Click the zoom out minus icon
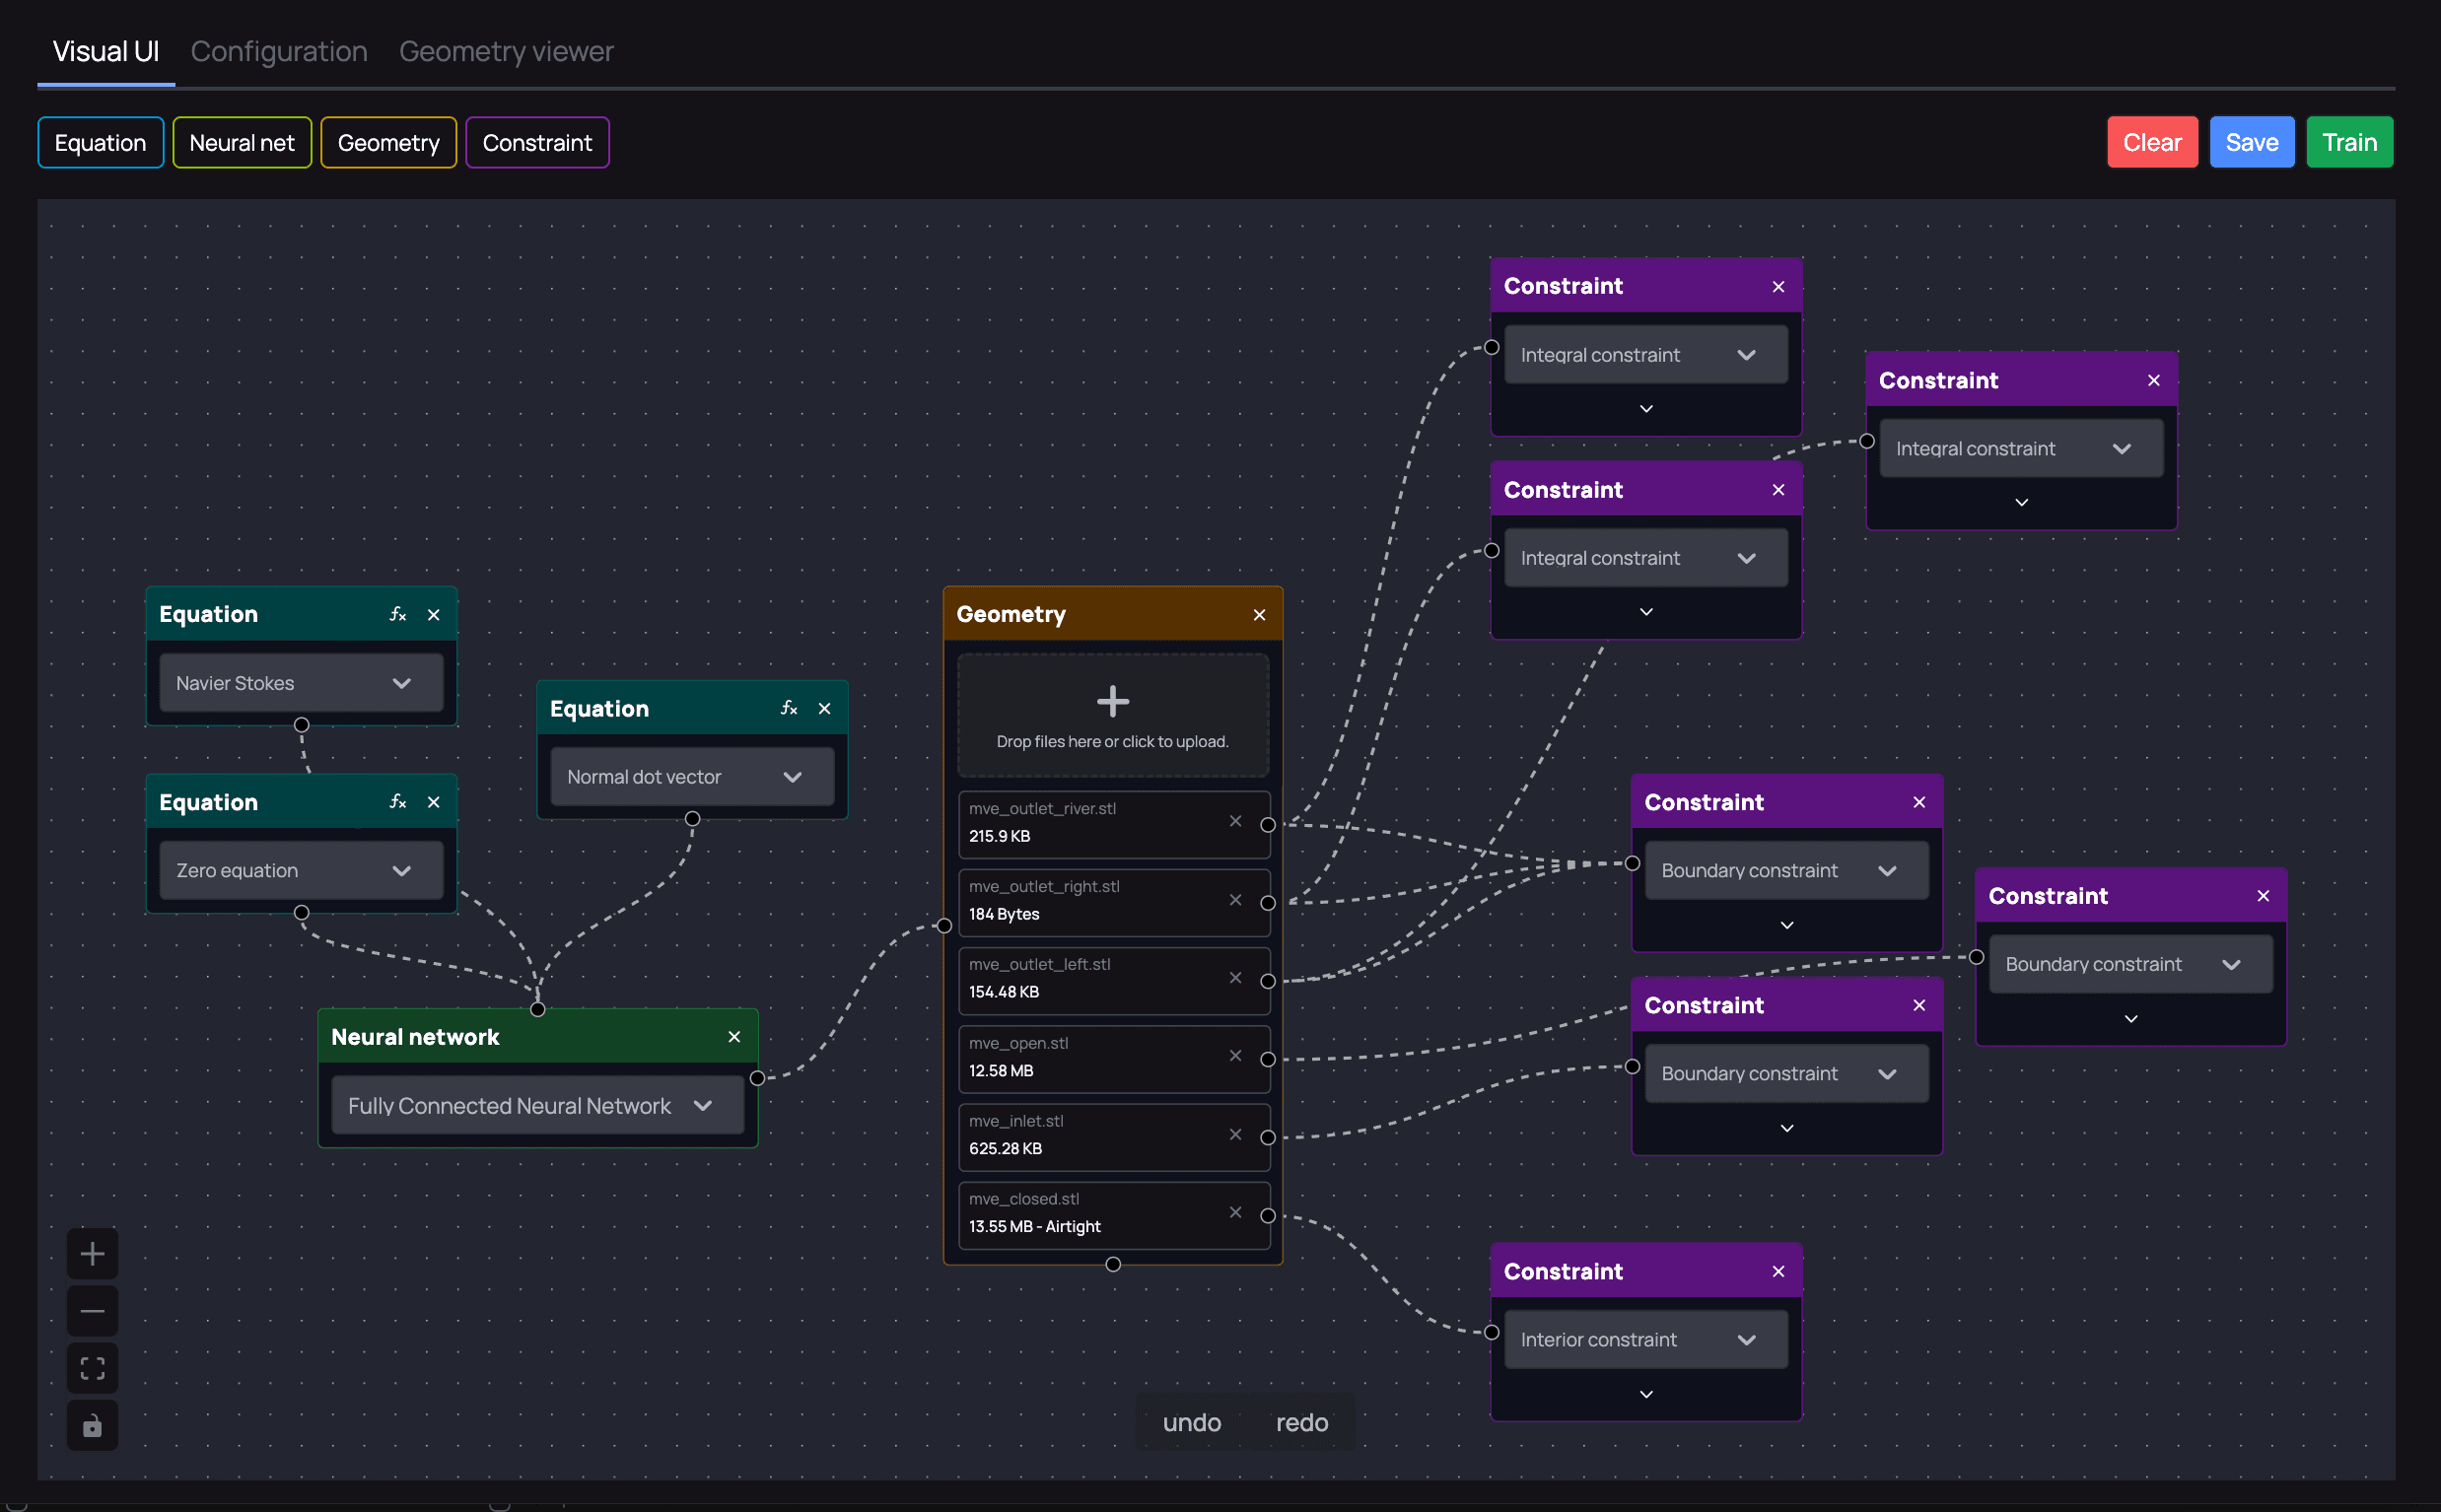Viewport: 2441px width, 1512px height. point(92,1310)
